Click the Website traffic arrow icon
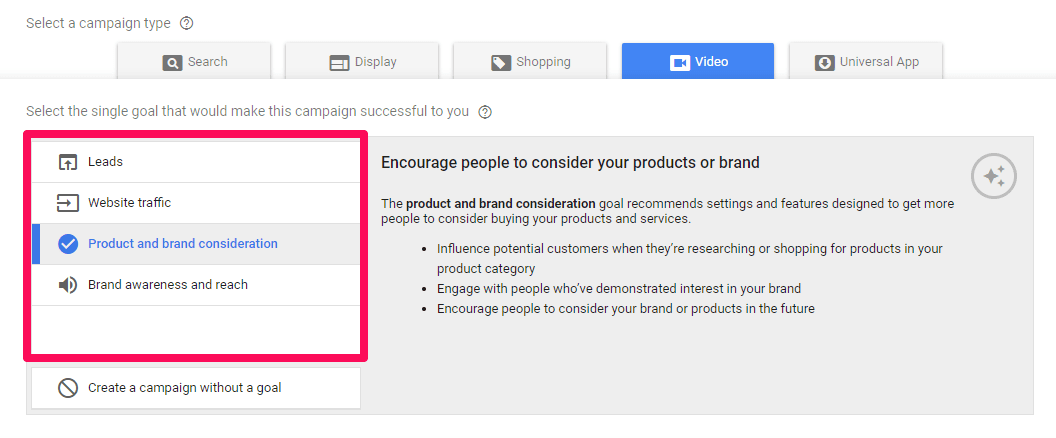Image resolution: width=1056 pixels, height=438 pixels. coord(68,203)
